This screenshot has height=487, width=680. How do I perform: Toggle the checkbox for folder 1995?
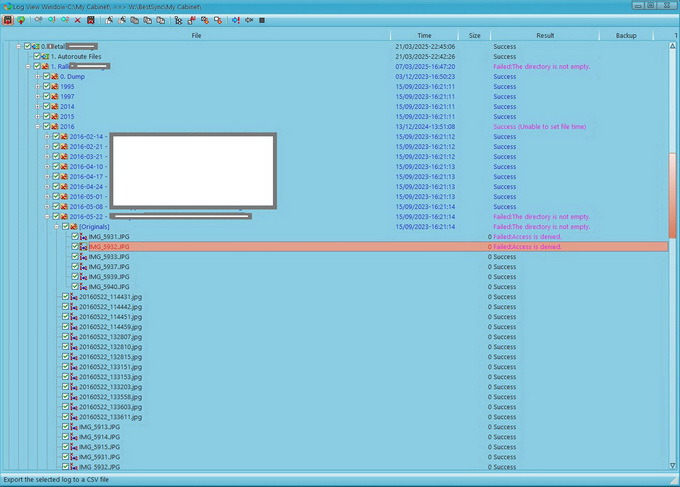tap(46, 86)
